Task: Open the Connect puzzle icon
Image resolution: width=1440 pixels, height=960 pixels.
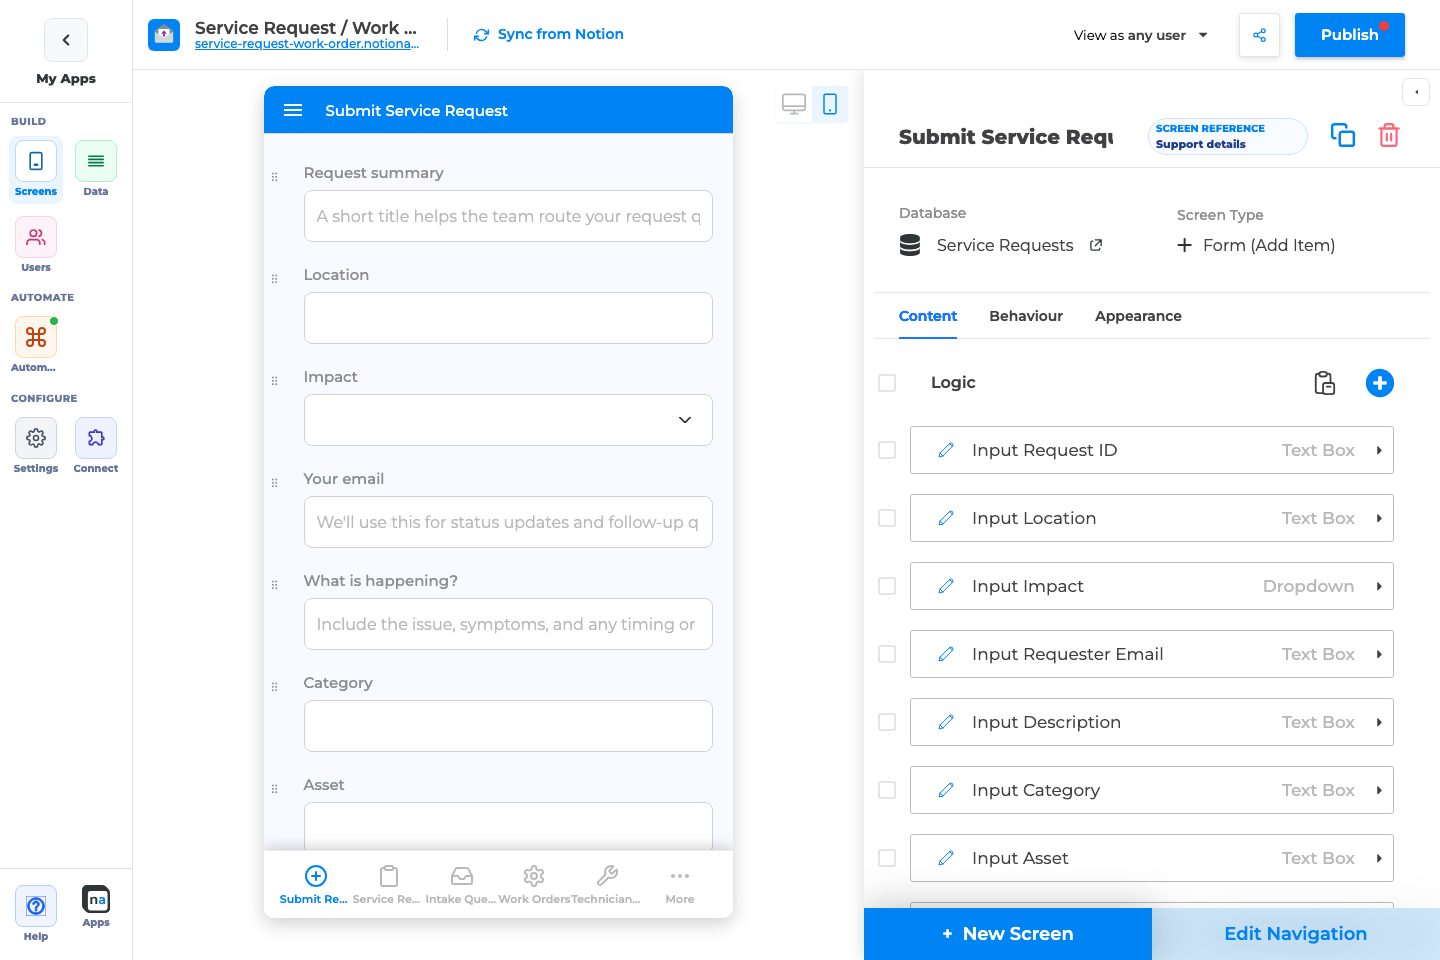Action: click(96, 438)
